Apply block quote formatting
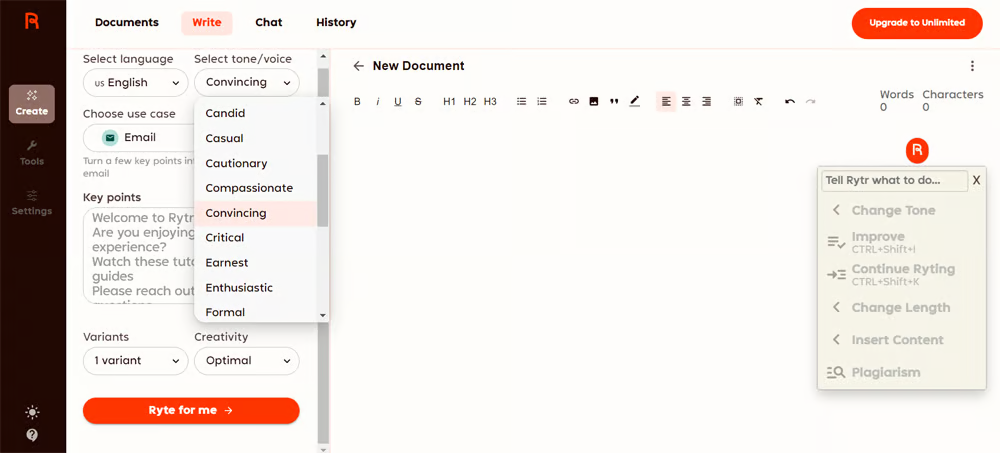 click(x=614, y=101)
